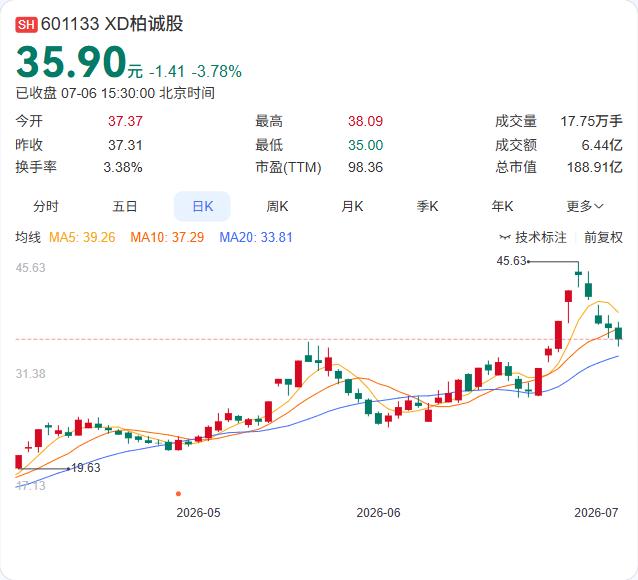Click the 最高 value 38.09

(x=365, y=121)
